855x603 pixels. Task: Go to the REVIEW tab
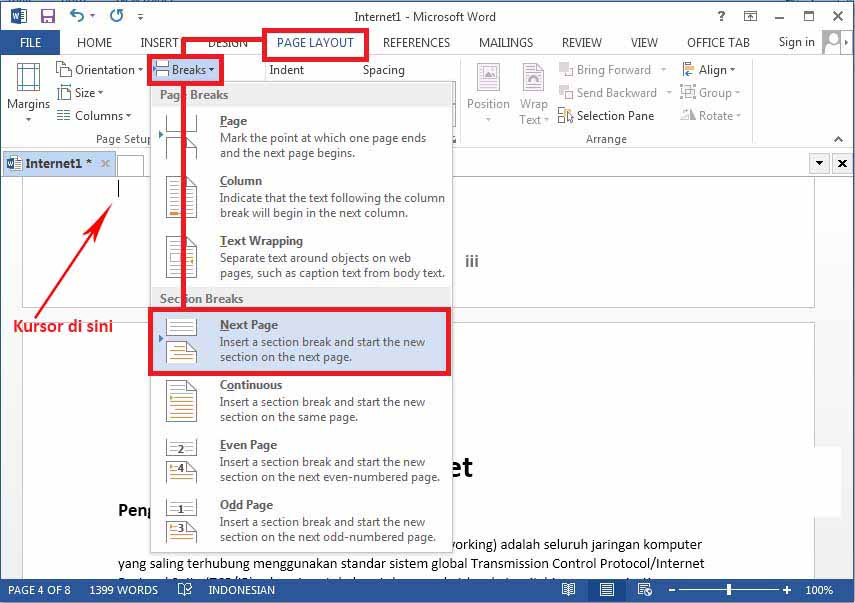point(582,43)
